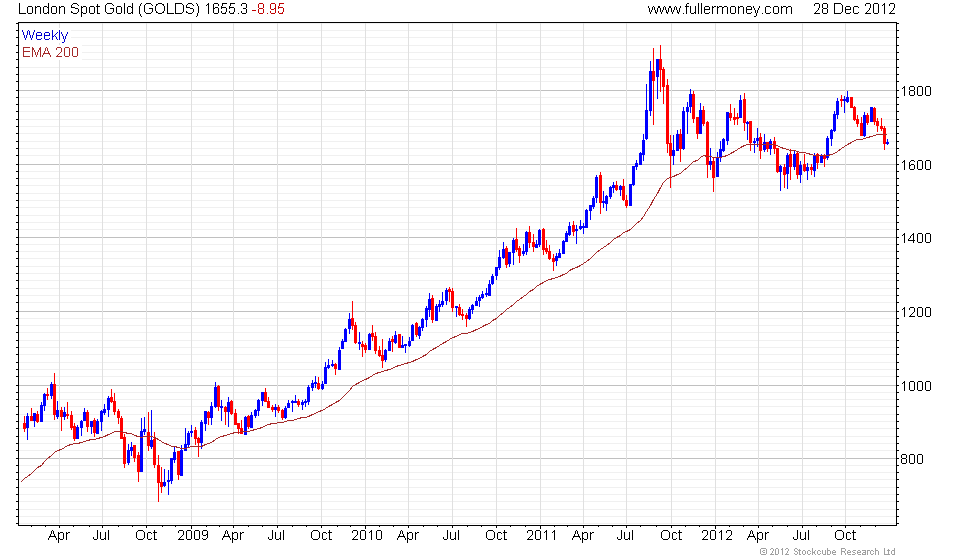Click the 1600 price axis label
Image resolution: width=980 pixels, height=560 pixels.
click(916, 165)
